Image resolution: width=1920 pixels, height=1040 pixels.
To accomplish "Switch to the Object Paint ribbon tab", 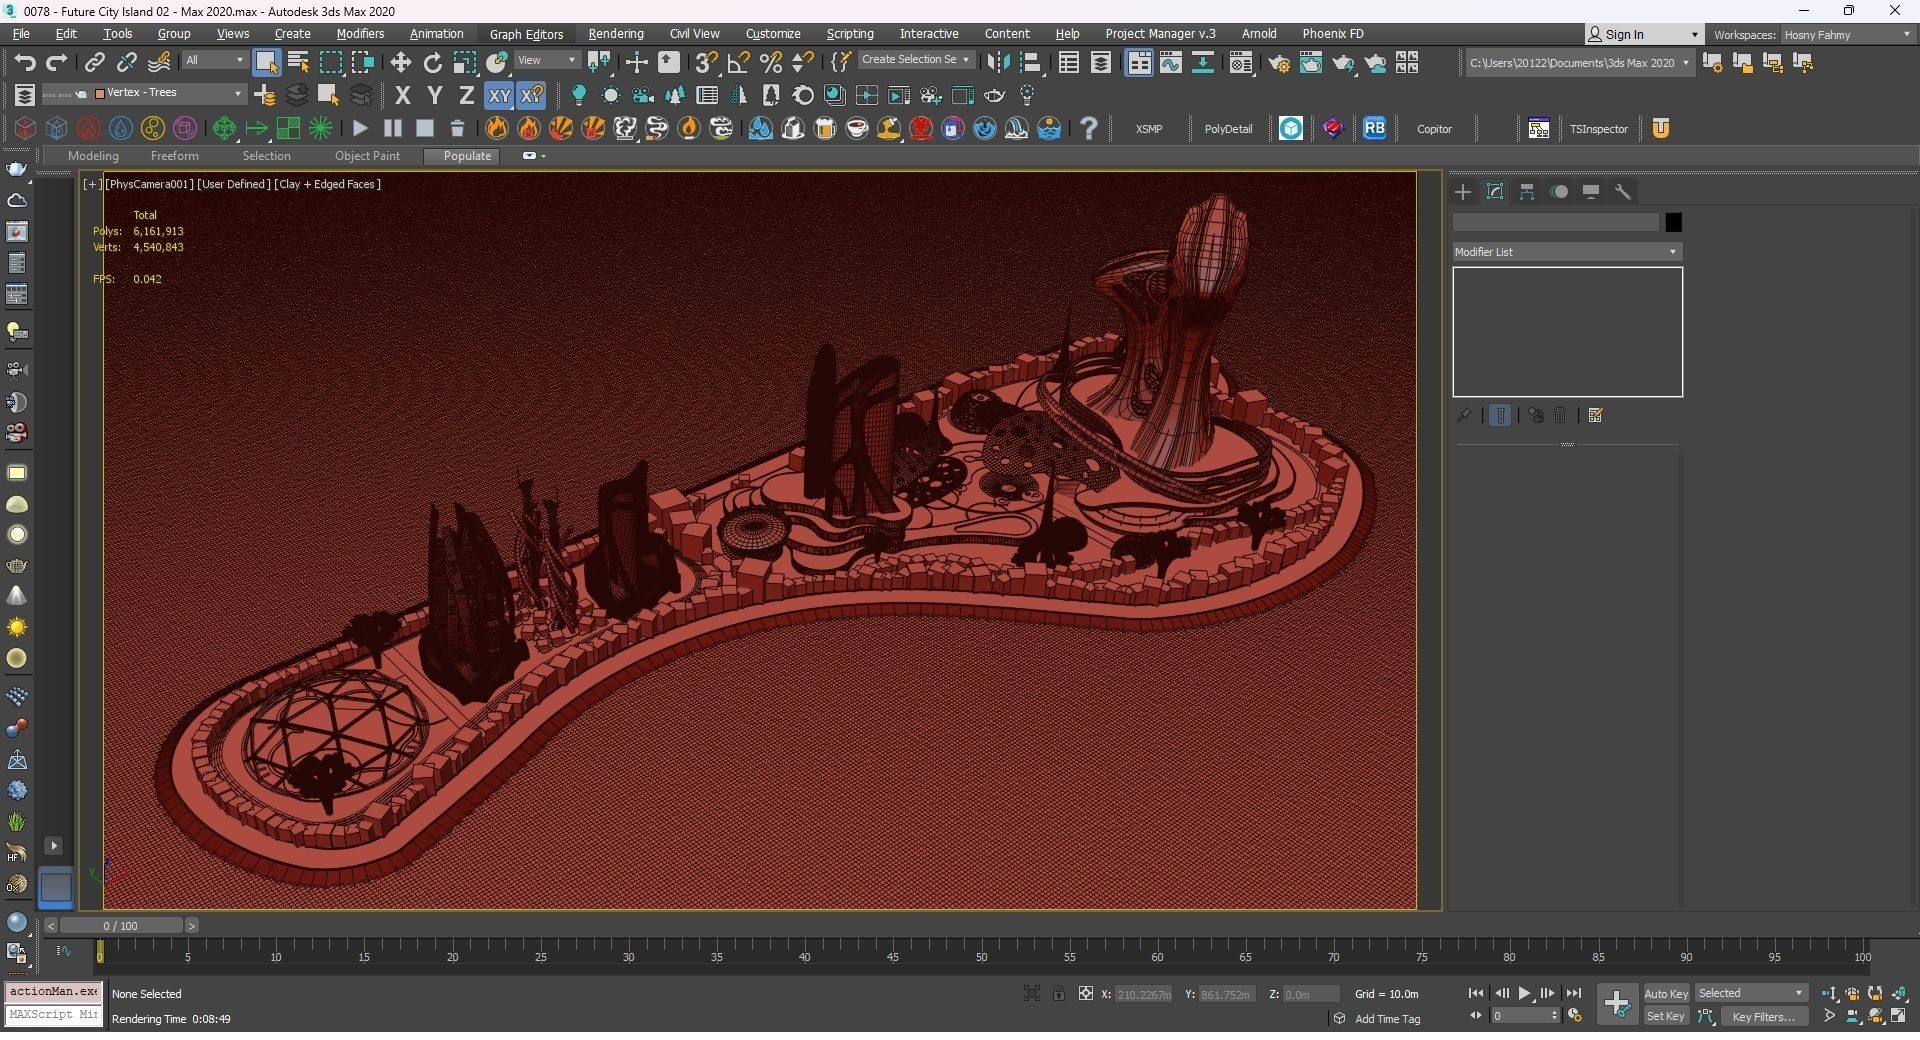I will 367,156.
